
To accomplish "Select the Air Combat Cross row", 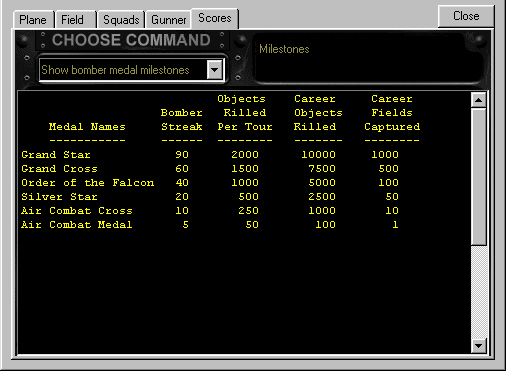I will point(210,211).
